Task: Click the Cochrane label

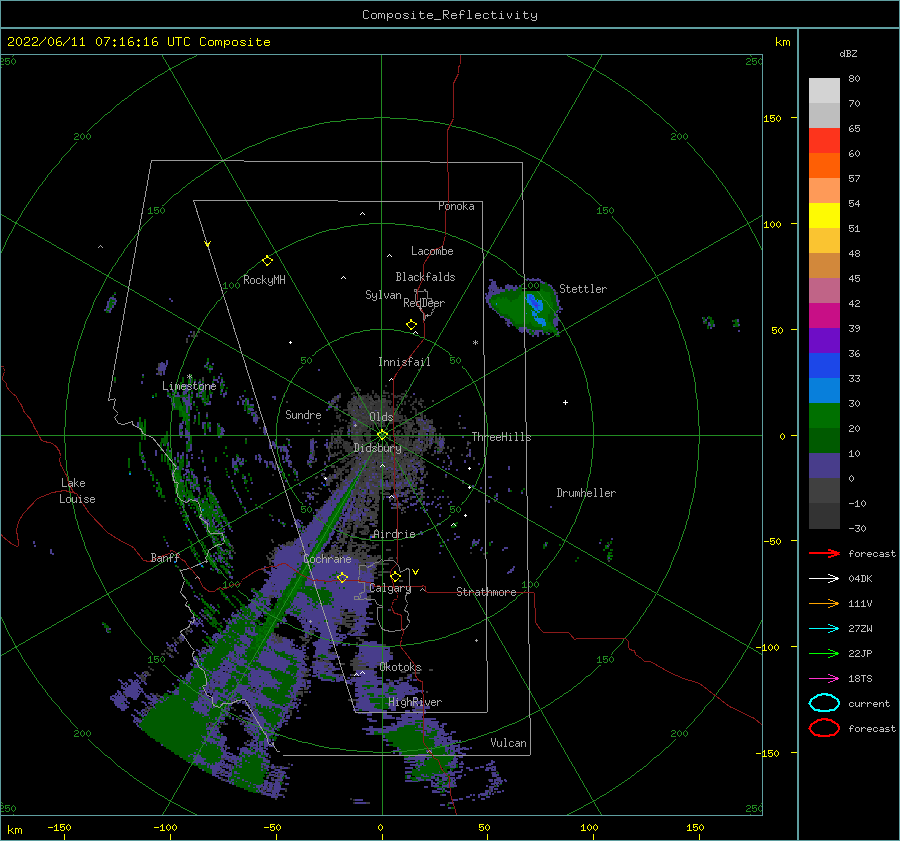Action: coord(327,559)
